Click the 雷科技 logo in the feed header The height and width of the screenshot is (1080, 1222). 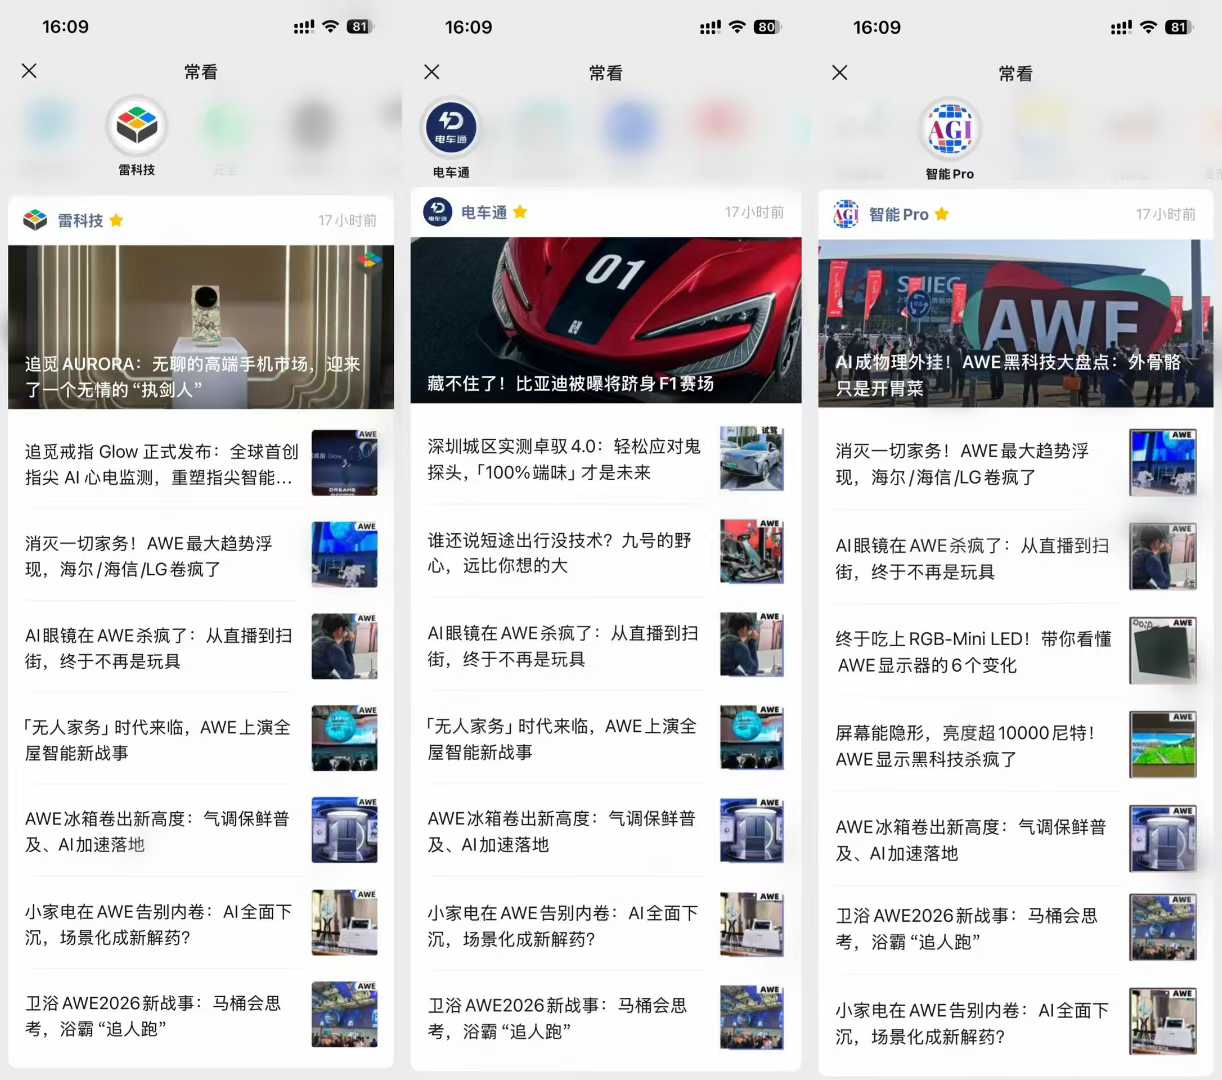(x=35, y=220)
